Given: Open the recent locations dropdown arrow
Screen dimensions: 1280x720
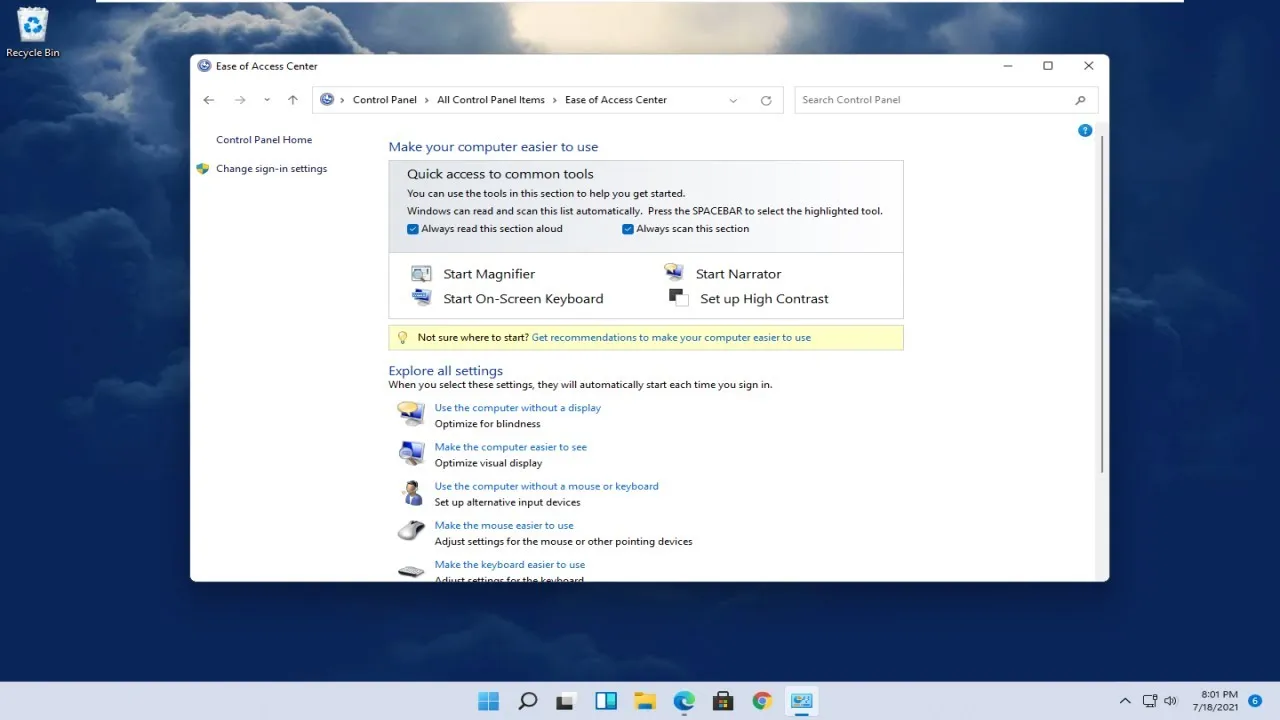Looking at the screenshot, I should tap(267, 100).
